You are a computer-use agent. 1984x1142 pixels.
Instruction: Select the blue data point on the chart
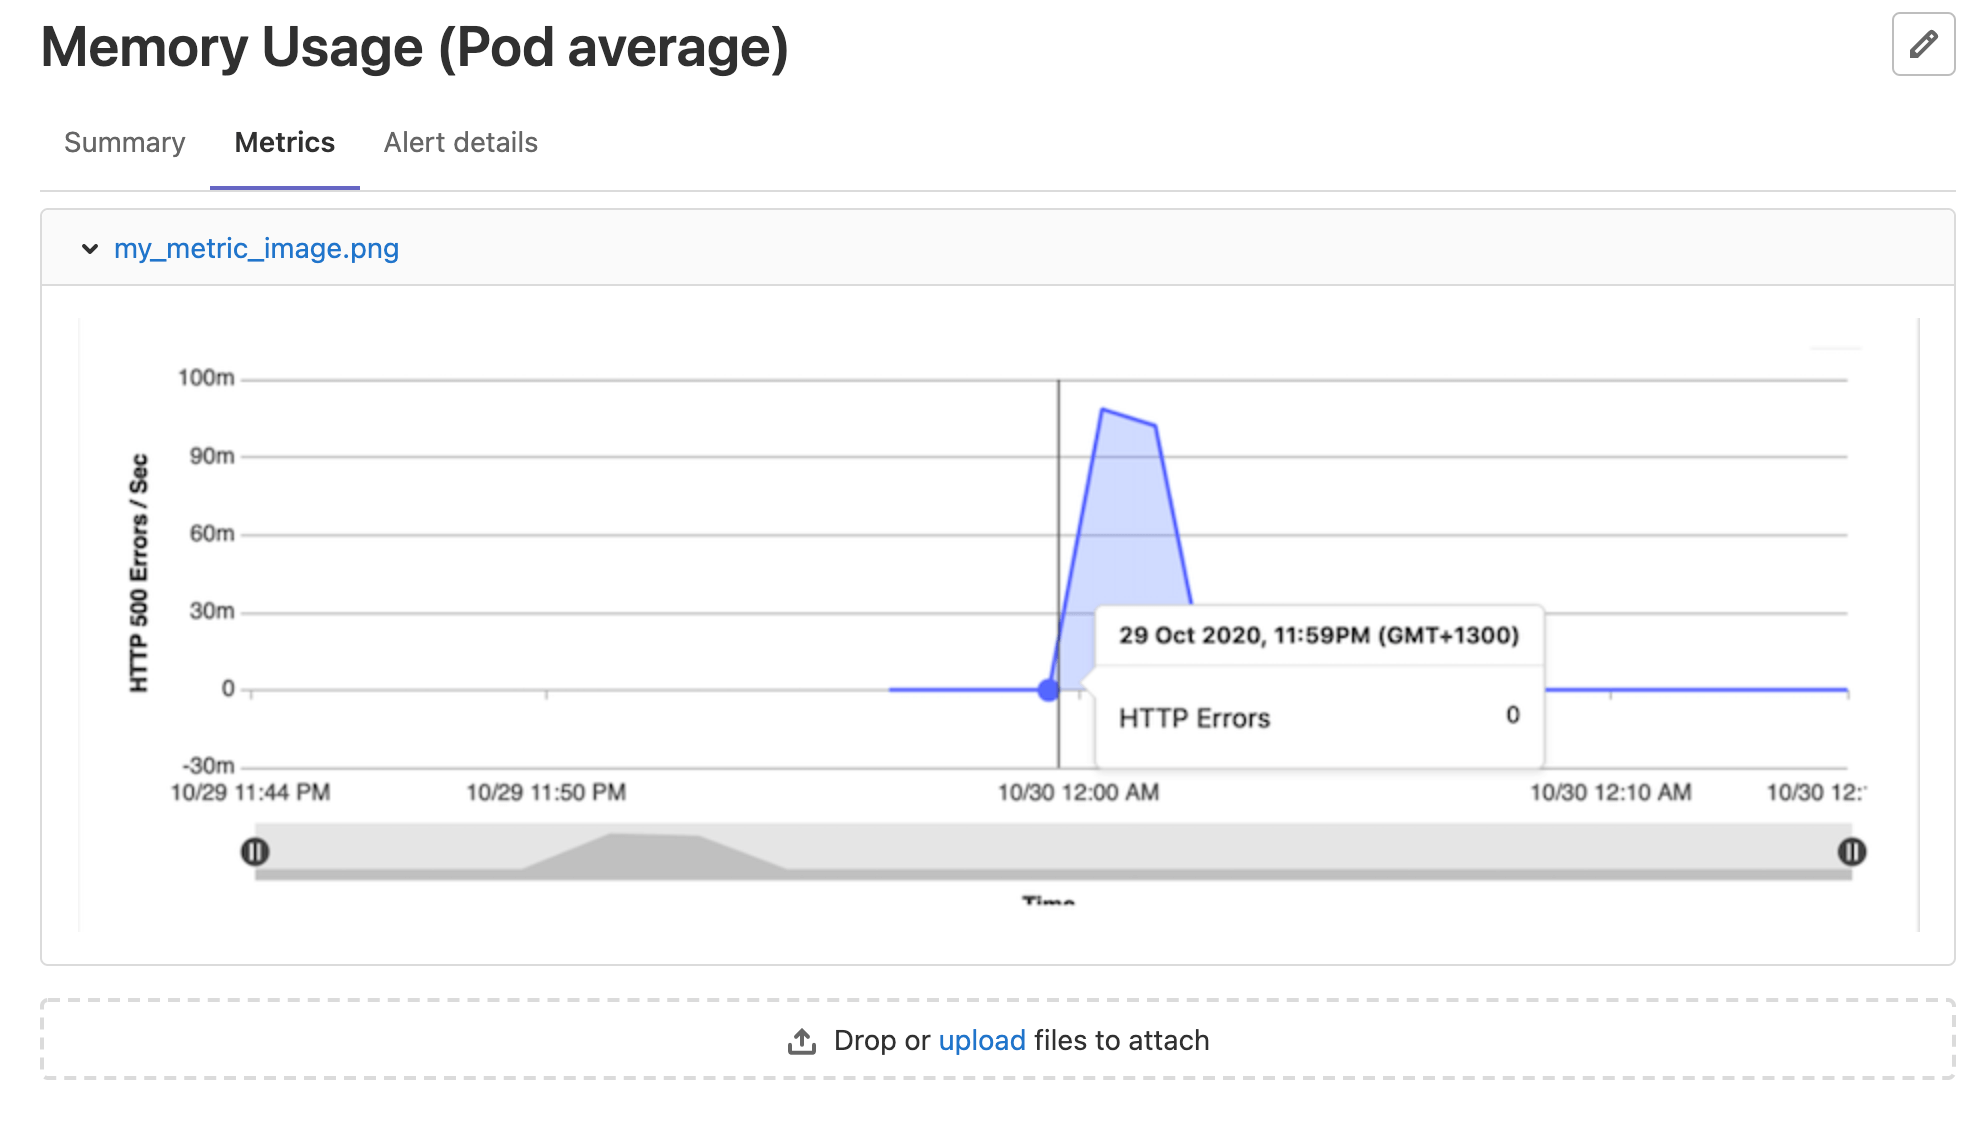pos(1046,688)
